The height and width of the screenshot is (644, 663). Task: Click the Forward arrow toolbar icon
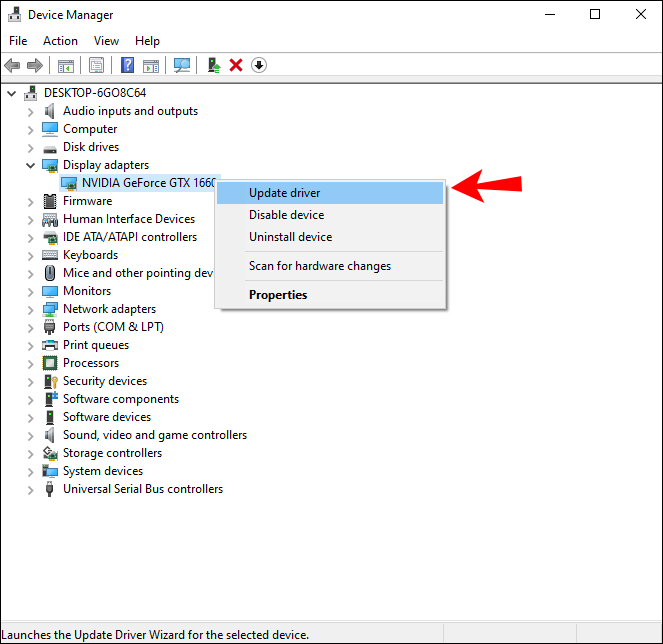tap(35, 66)
